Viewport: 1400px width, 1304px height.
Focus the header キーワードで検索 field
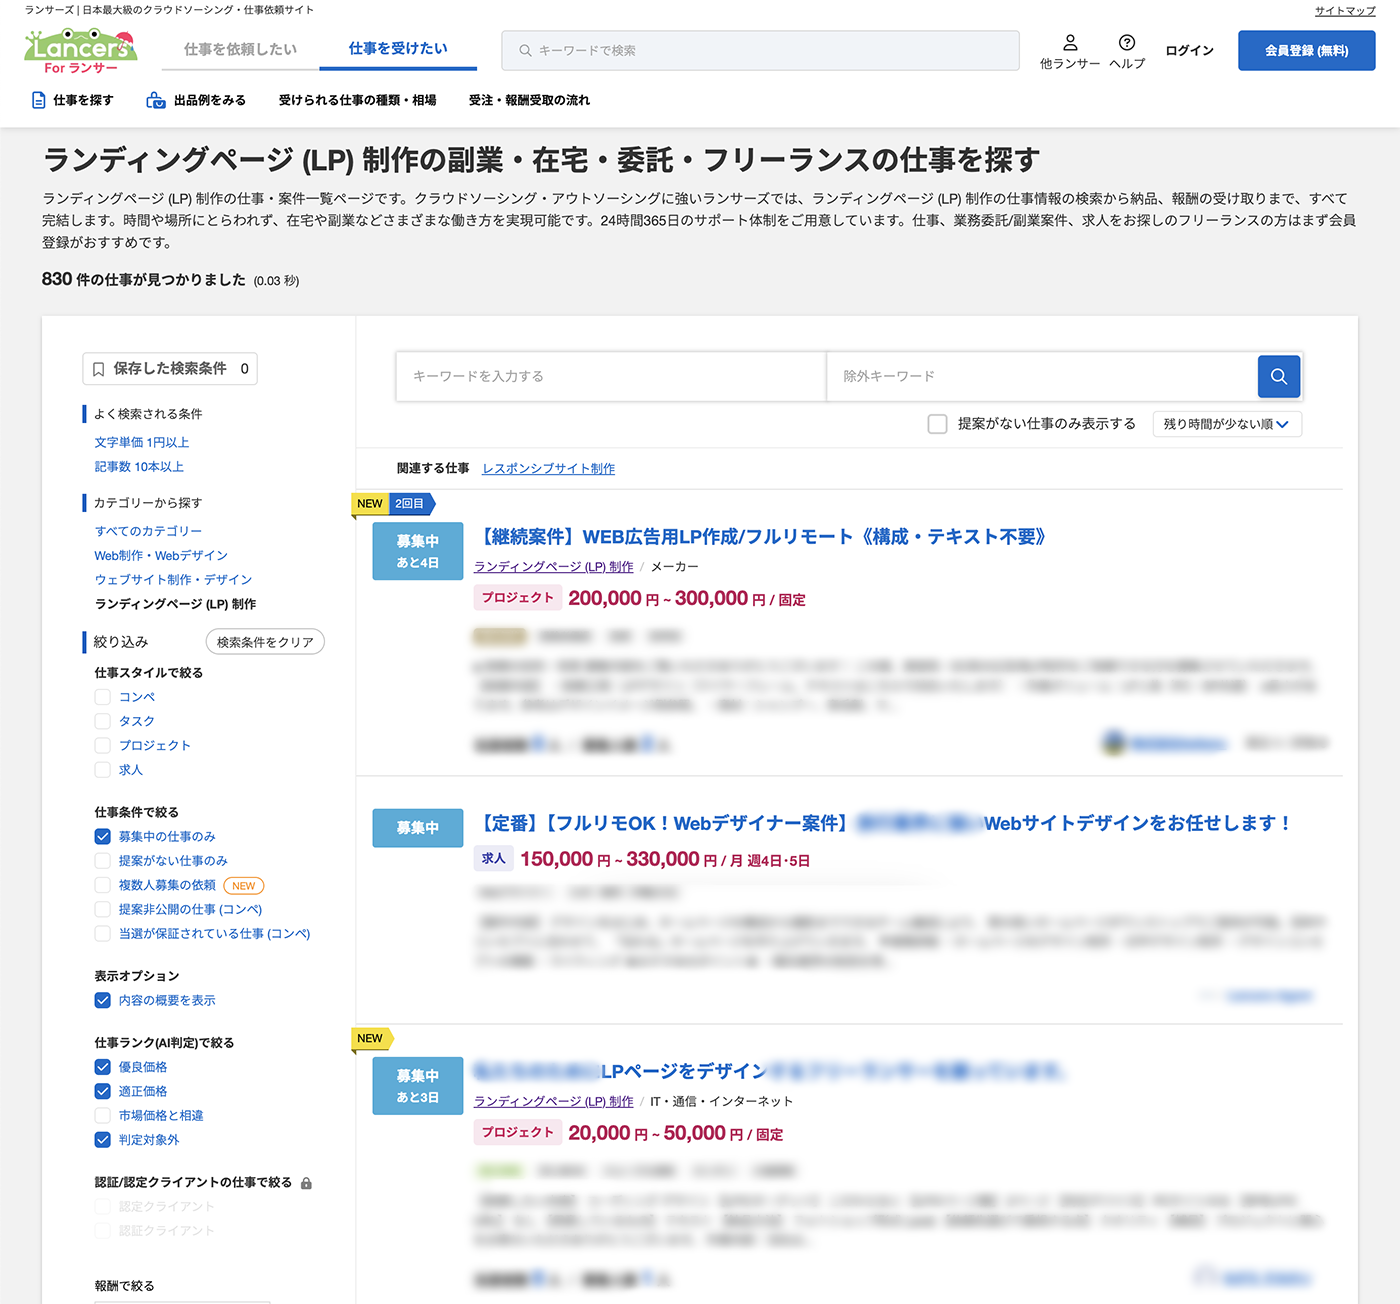point(760,50)
